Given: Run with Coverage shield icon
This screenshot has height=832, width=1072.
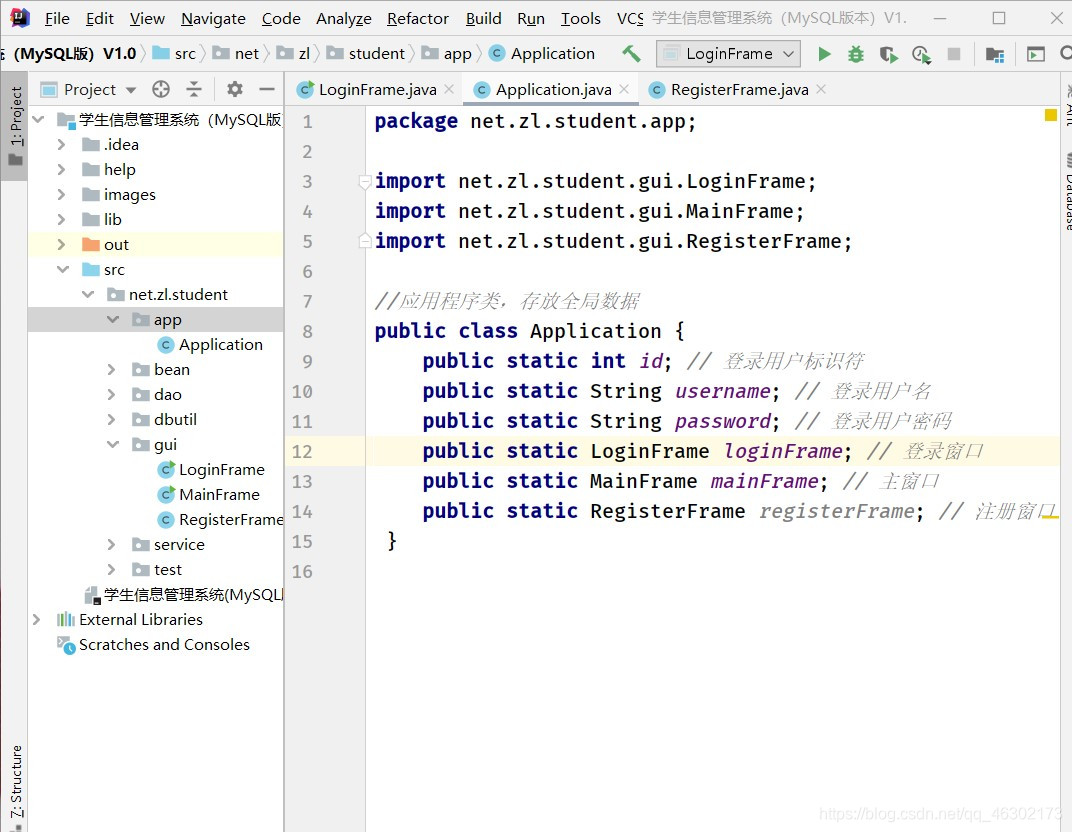Looking at the screenshot, I should click(x=888, y=53).
